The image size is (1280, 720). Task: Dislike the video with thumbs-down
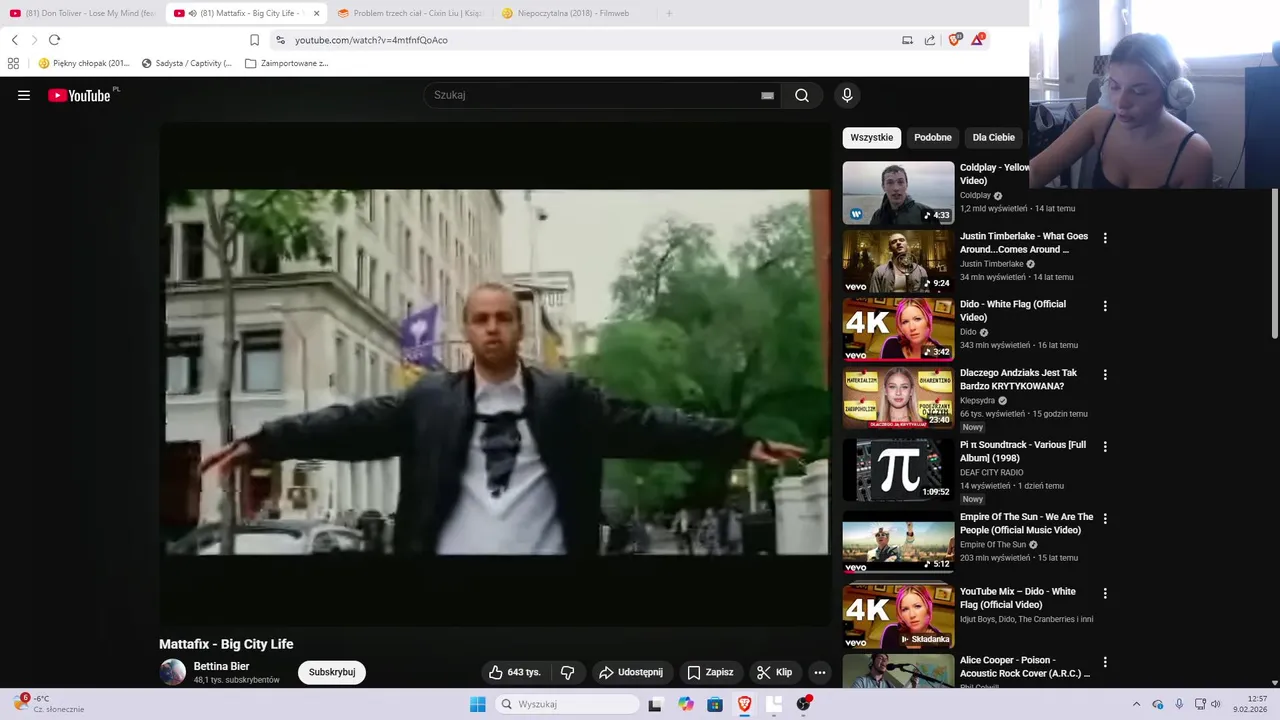click(x=567, y=672)
